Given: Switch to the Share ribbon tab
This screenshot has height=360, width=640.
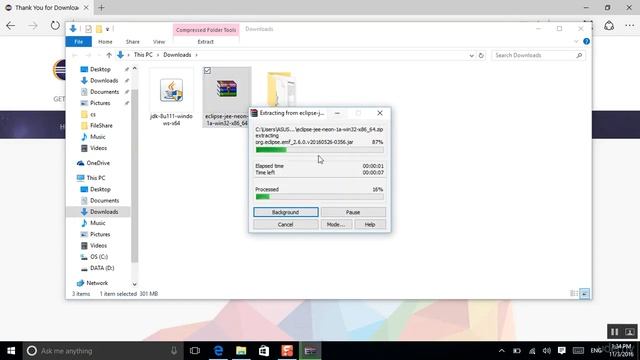Looking at the screenshot, I should 132,42.
